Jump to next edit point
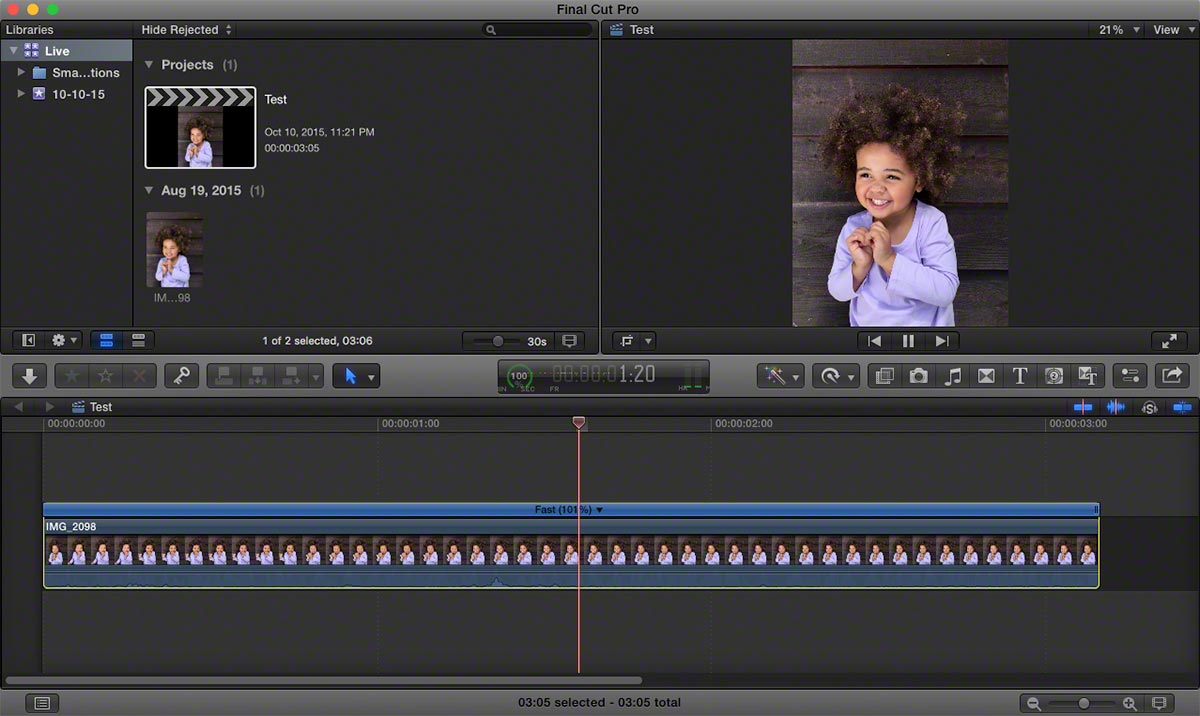This screenshot has width=1200, height=716. pyautogui.click(x=942, y=341)
